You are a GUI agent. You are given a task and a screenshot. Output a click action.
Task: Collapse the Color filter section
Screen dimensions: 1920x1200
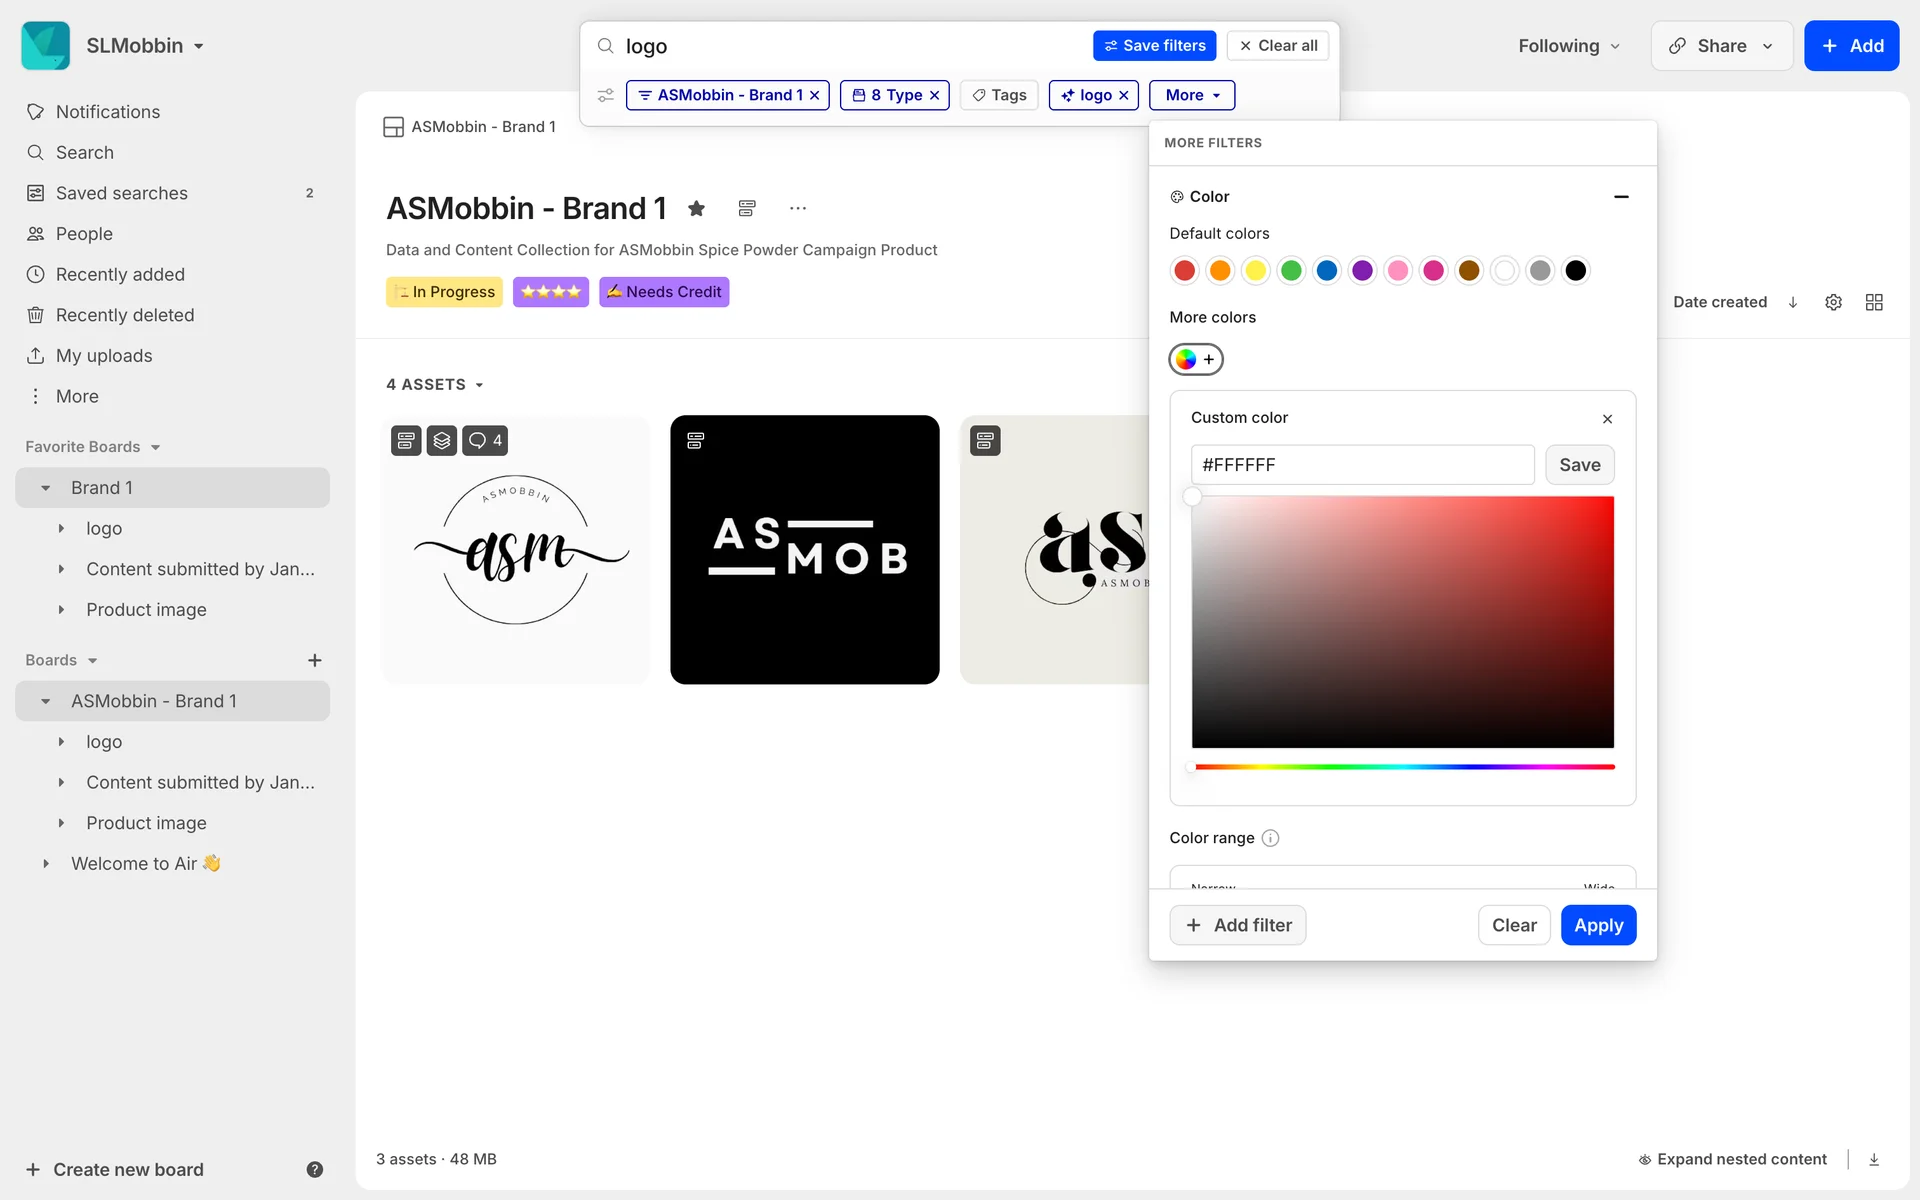click(1621, 197)
